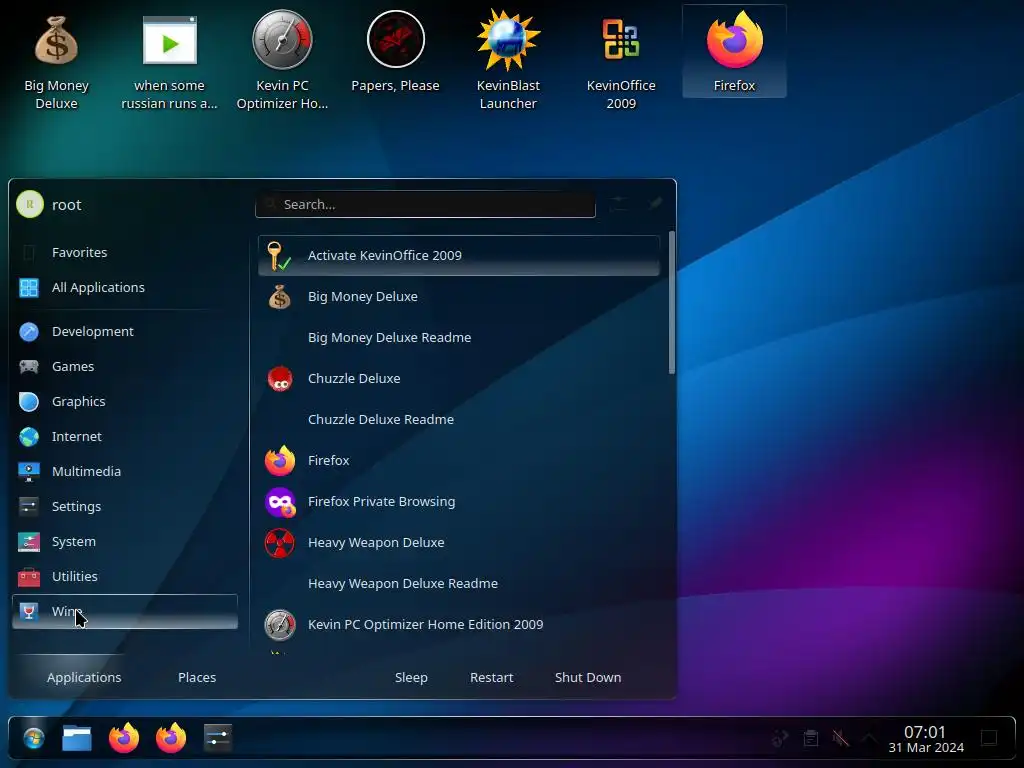Click the root user avatar in the menu
This screenshot has height=768, width=1024.
click(x=29, y=204)
